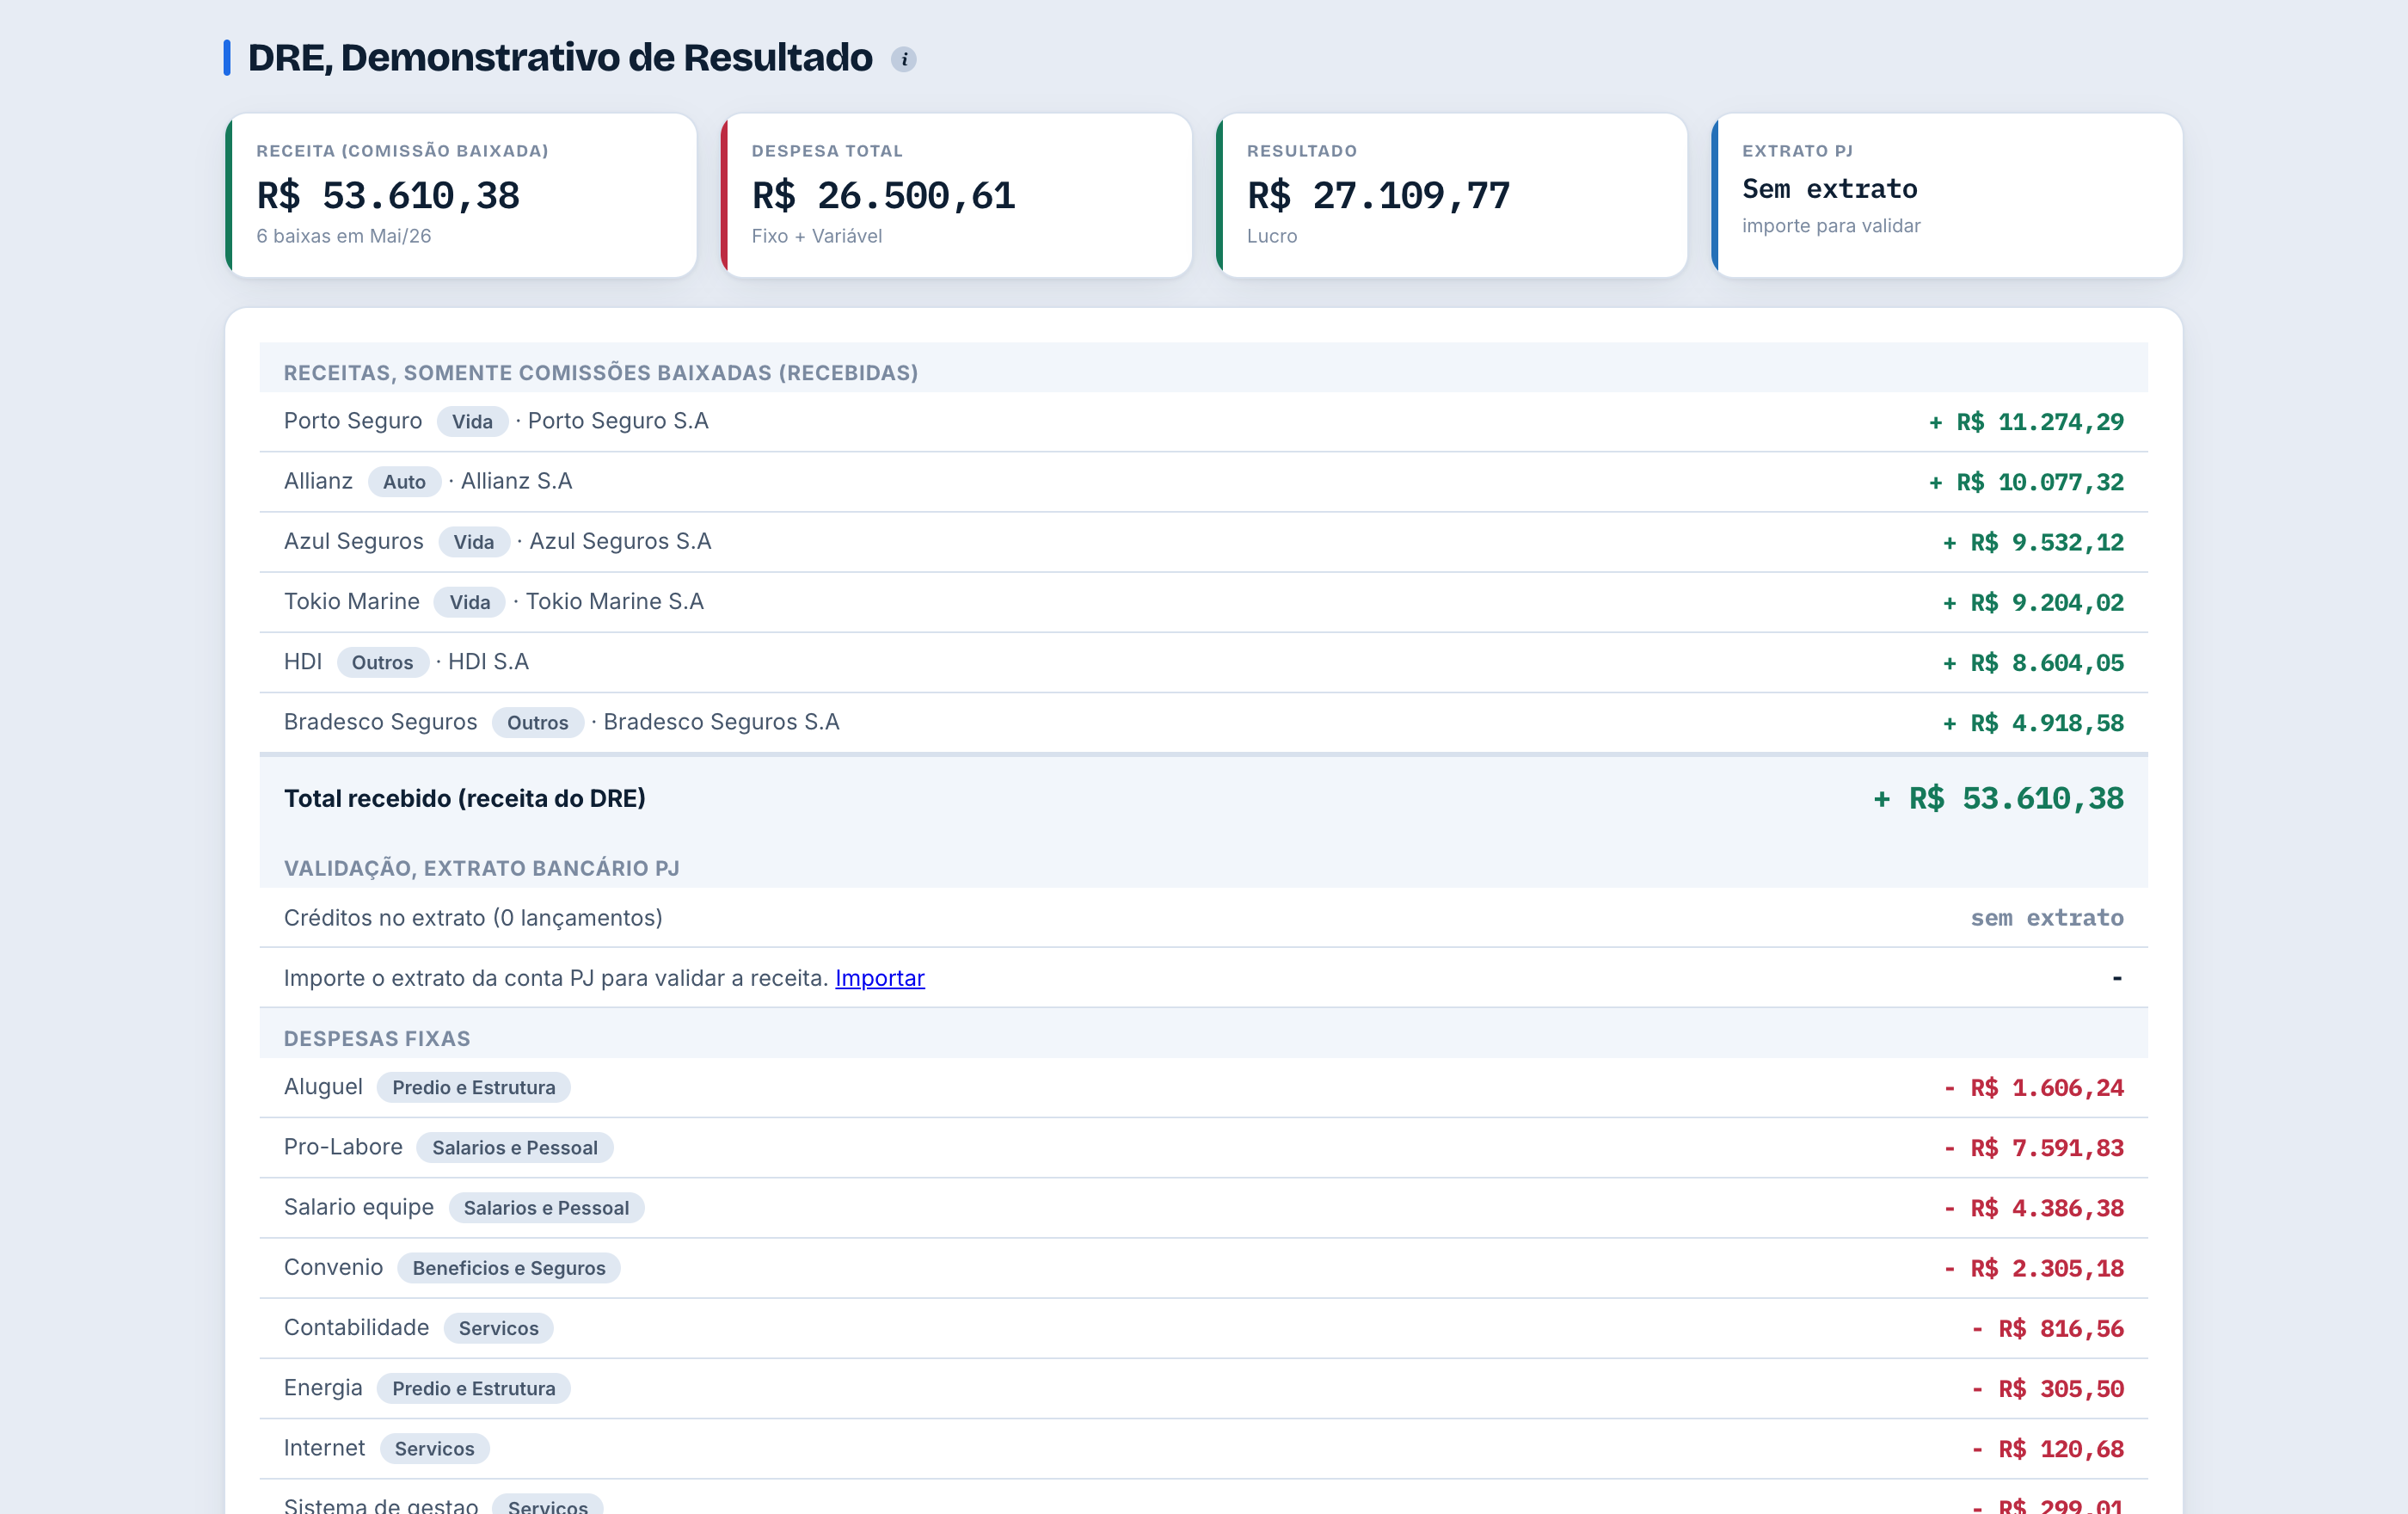Click the Outros tag on Bradesco Seguros row

click(x=537, y=722)
